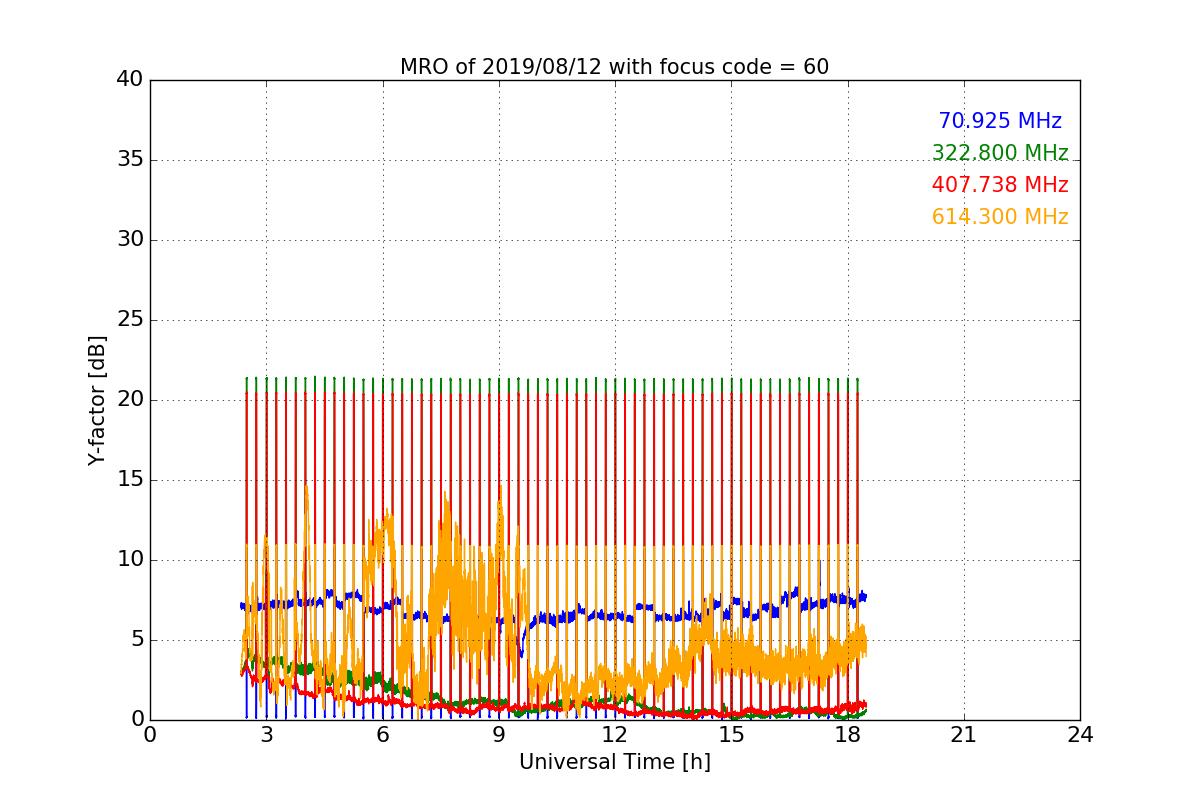This screenshot has height=800, width=1200.
Task: Click the y-axis tick label 10
Action: [x=130, y=560]
